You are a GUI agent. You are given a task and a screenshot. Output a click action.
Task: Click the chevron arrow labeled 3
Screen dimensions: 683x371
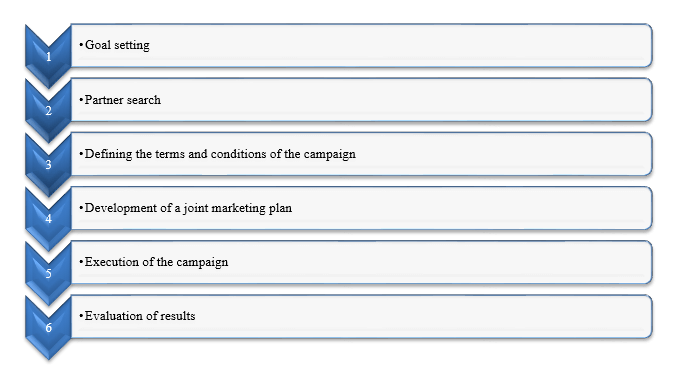coord(48,165)
